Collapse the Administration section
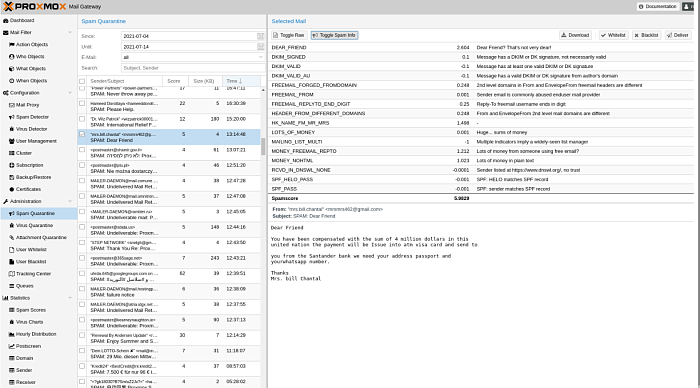 (70, 201)
